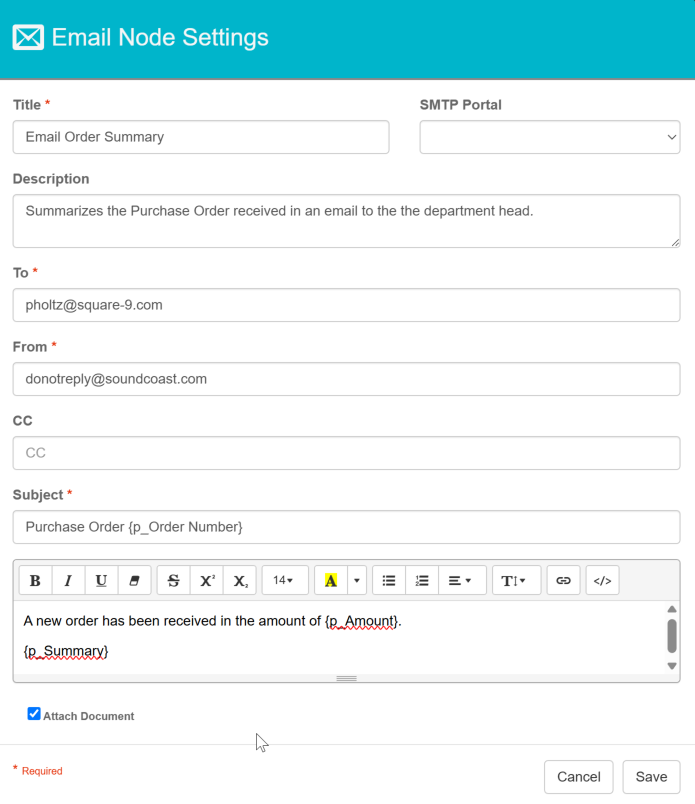Expand the paragraph alignment dropdown
Image resolution: width=695 pixels, height=804 pixels.
click(461, 581)
